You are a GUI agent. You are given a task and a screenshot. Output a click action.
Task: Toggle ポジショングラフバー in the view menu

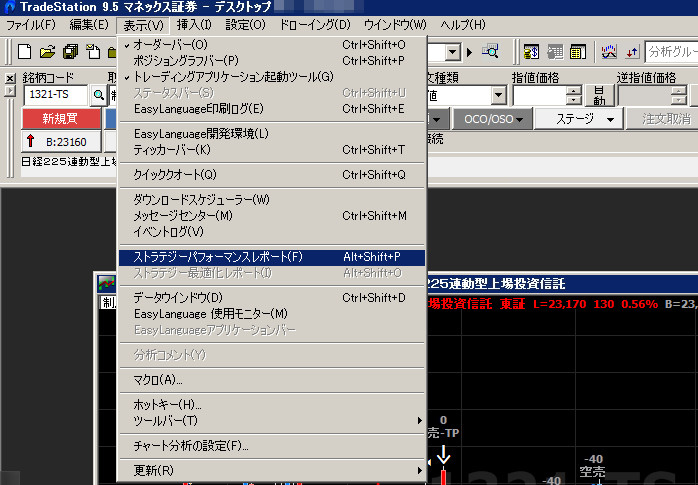point(185,61)
